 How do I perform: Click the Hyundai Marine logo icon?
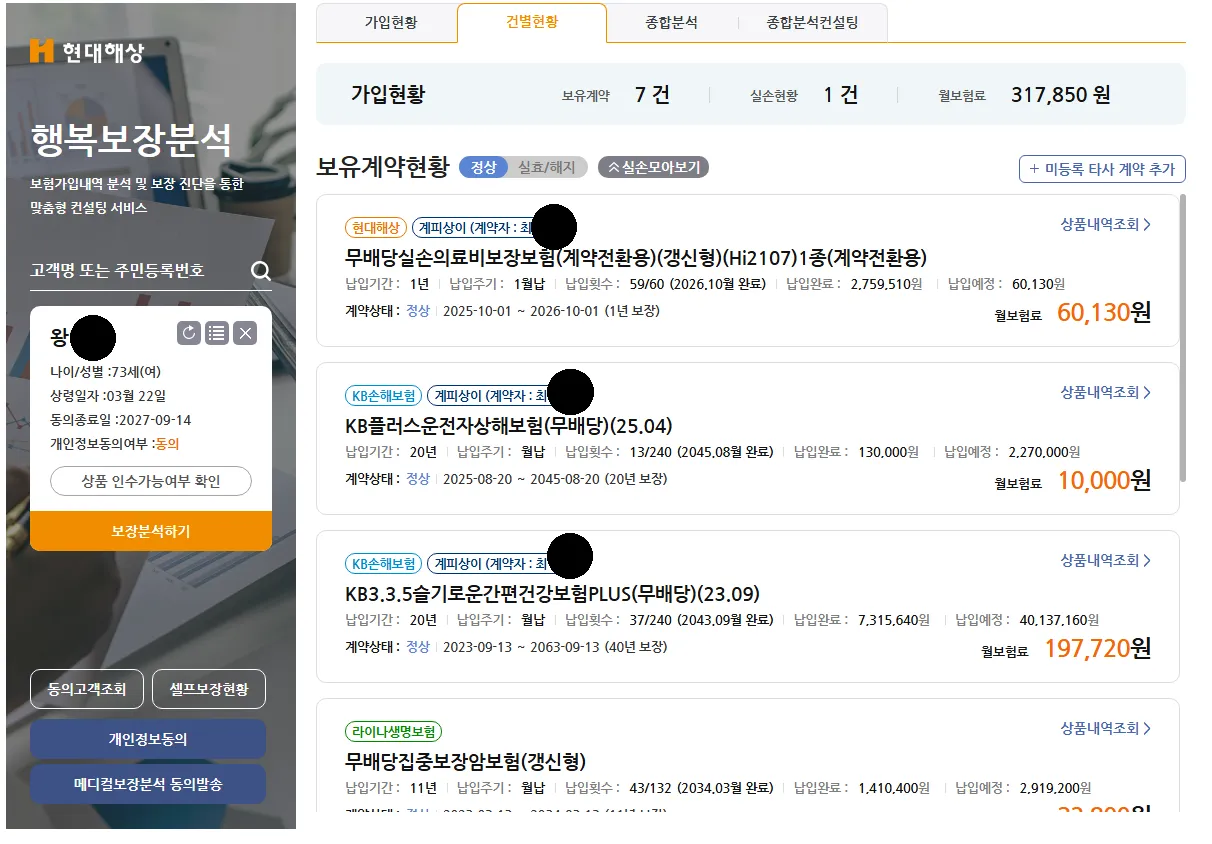[42, 51]
